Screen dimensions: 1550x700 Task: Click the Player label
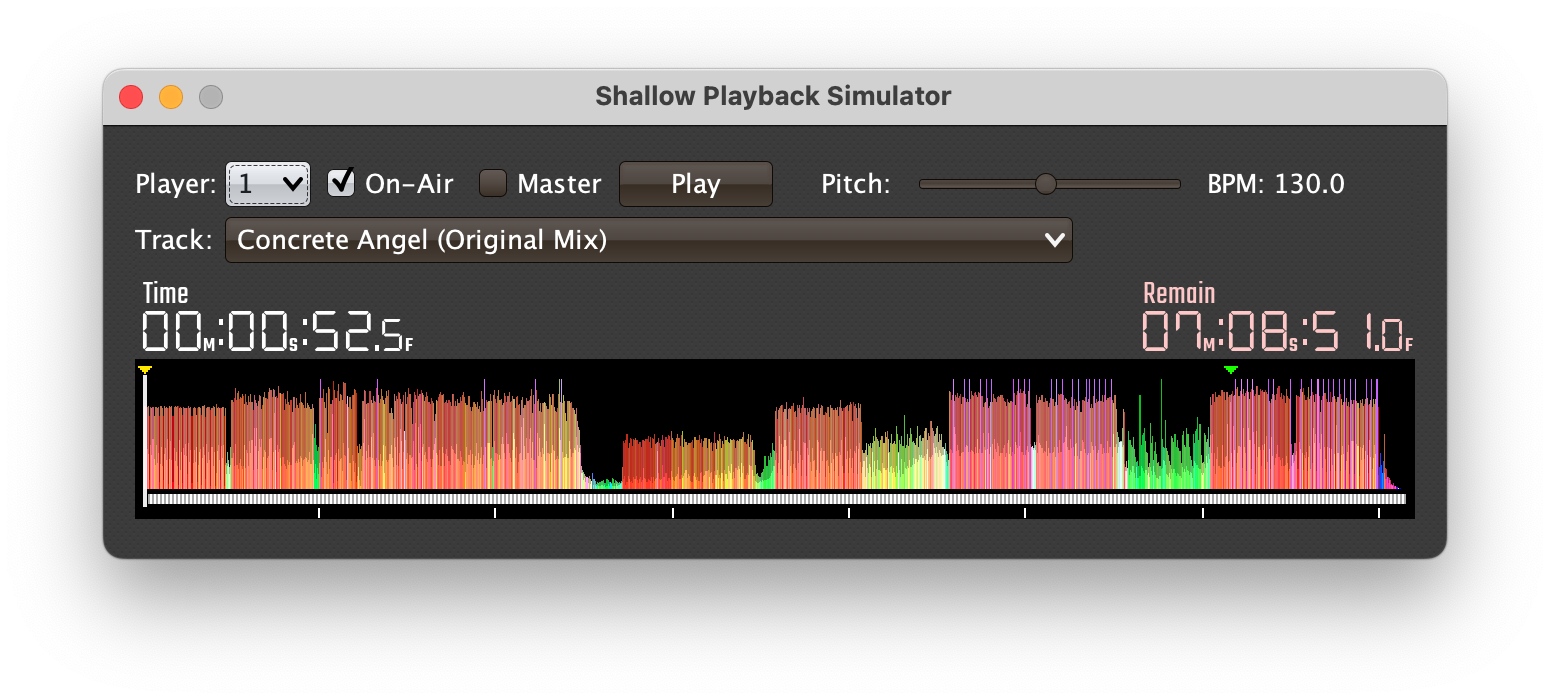[x=175, y=184]
